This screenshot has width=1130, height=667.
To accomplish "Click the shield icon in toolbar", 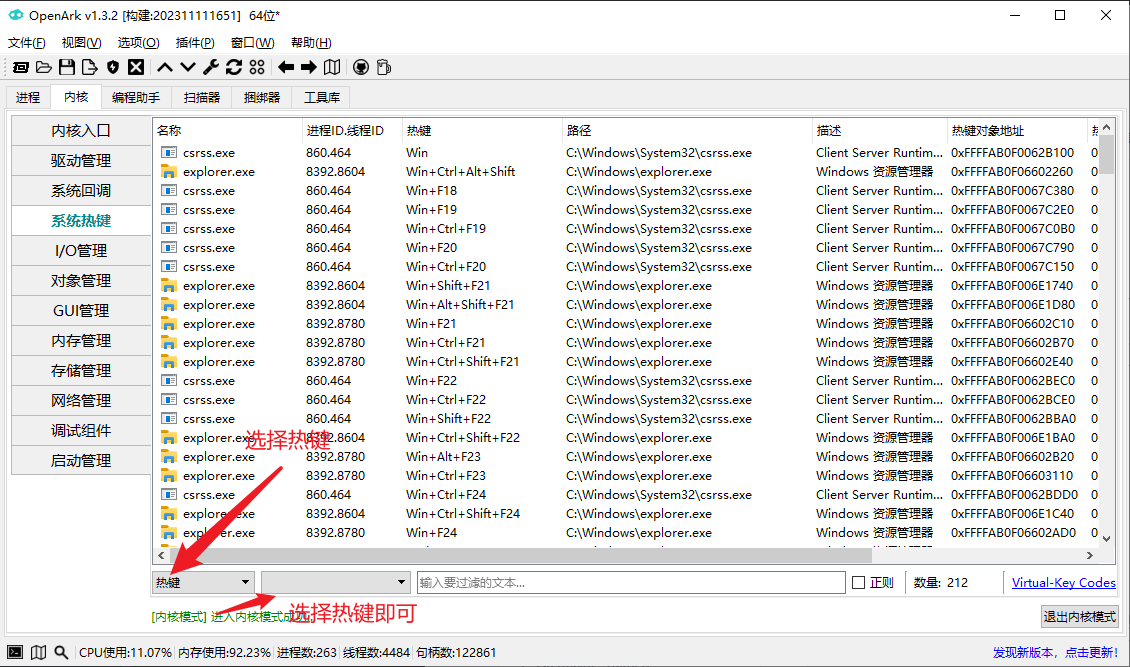I will [113, 67].
